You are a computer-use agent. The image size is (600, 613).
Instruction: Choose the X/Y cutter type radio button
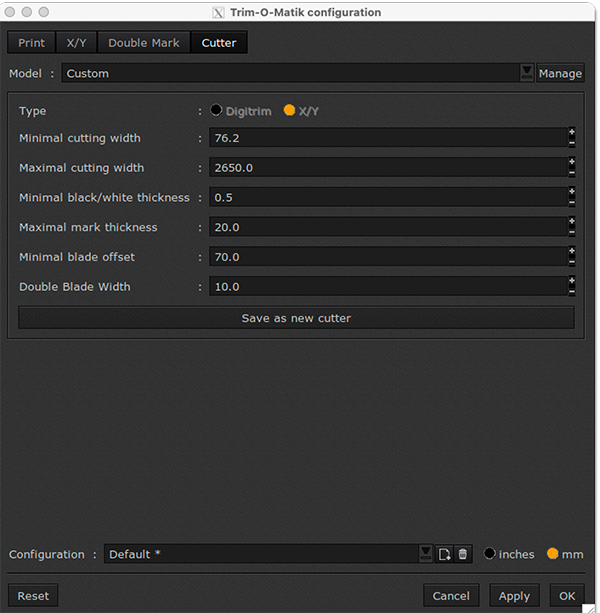pos(290,111)
